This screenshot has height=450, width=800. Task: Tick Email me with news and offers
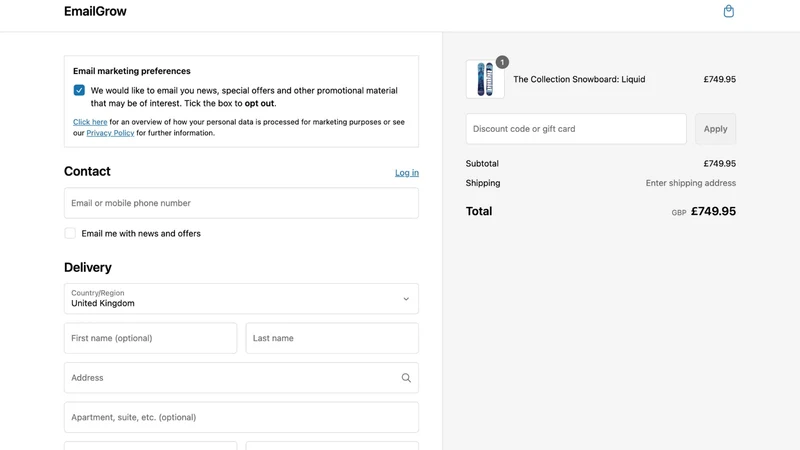coord(70,233)
